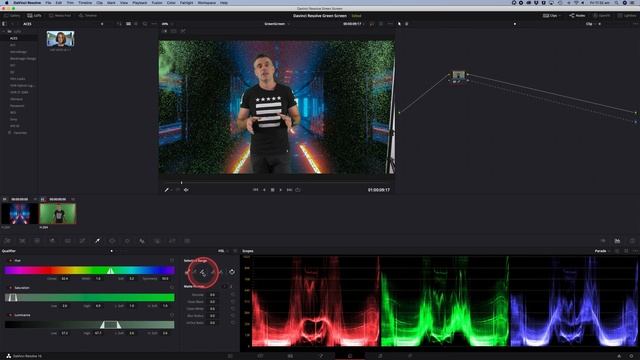Open the Color Match palette
Image resolution: width=640 pixels, height=360 pixels.
(x=22, y=241)
